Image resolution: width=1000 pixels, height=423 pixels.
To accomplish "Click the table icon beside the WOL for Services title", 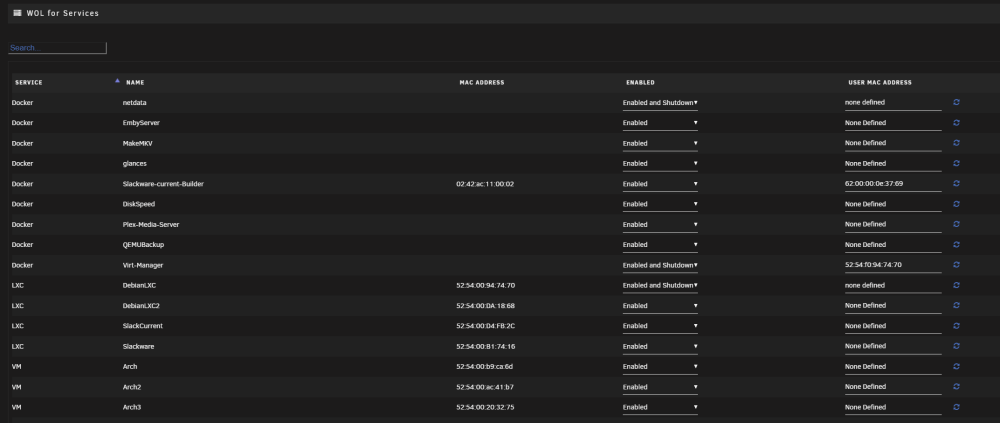I will (17, 13).
